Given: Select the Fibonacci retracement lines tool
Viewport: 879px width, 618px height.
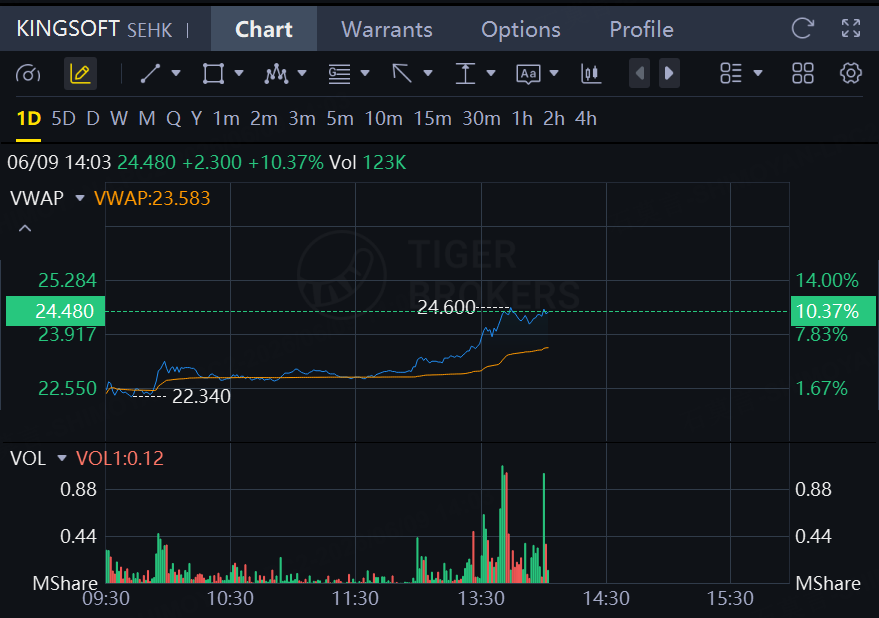Looking at the screenshot, I should [x=339, y=73].
